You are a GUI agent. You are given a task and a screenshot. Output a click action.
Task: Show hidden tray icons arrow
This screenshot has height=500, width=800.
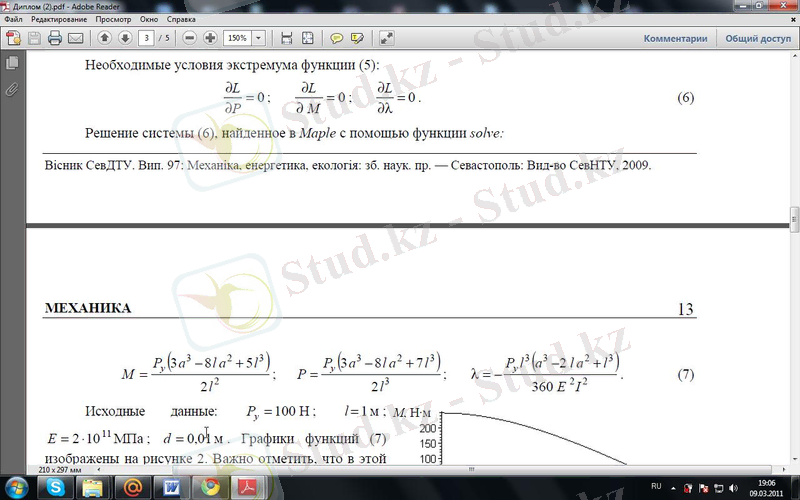point(673,488)
